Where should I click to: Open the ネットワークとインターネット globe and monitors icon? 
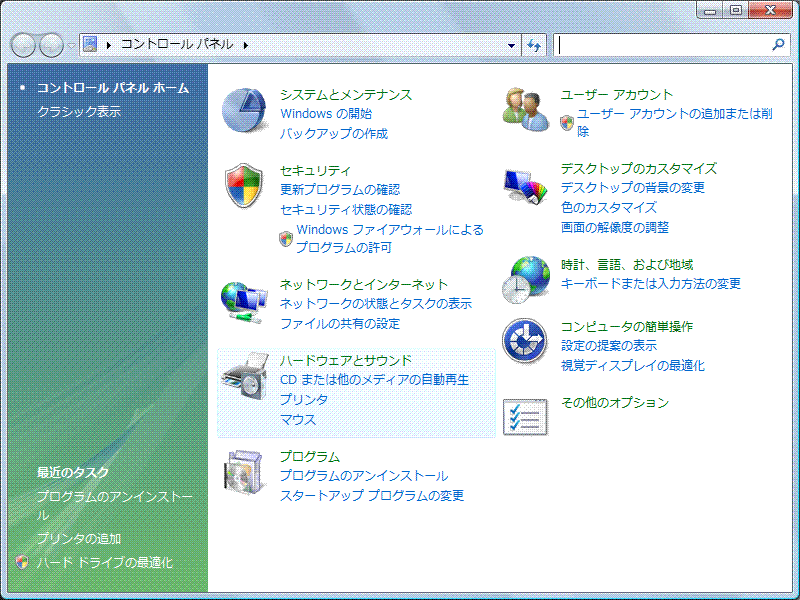(x=244, y=303)
